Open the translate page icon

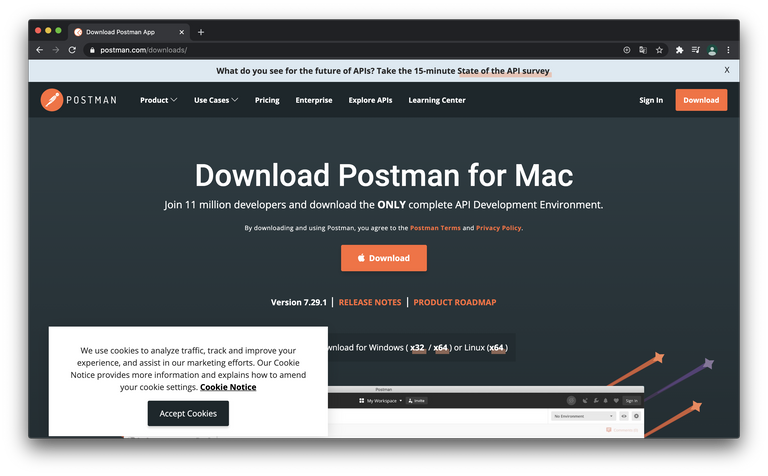[x=643, y=50]
